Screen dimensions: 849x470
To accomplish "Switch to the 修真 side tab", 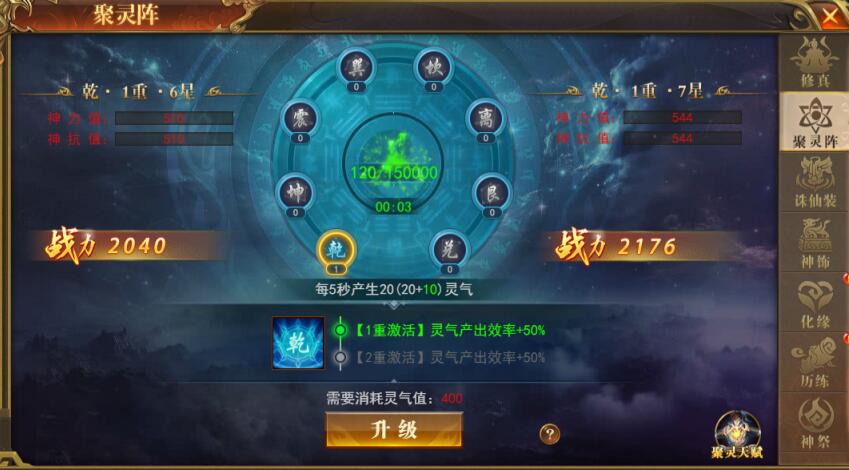I will [813, 62].
